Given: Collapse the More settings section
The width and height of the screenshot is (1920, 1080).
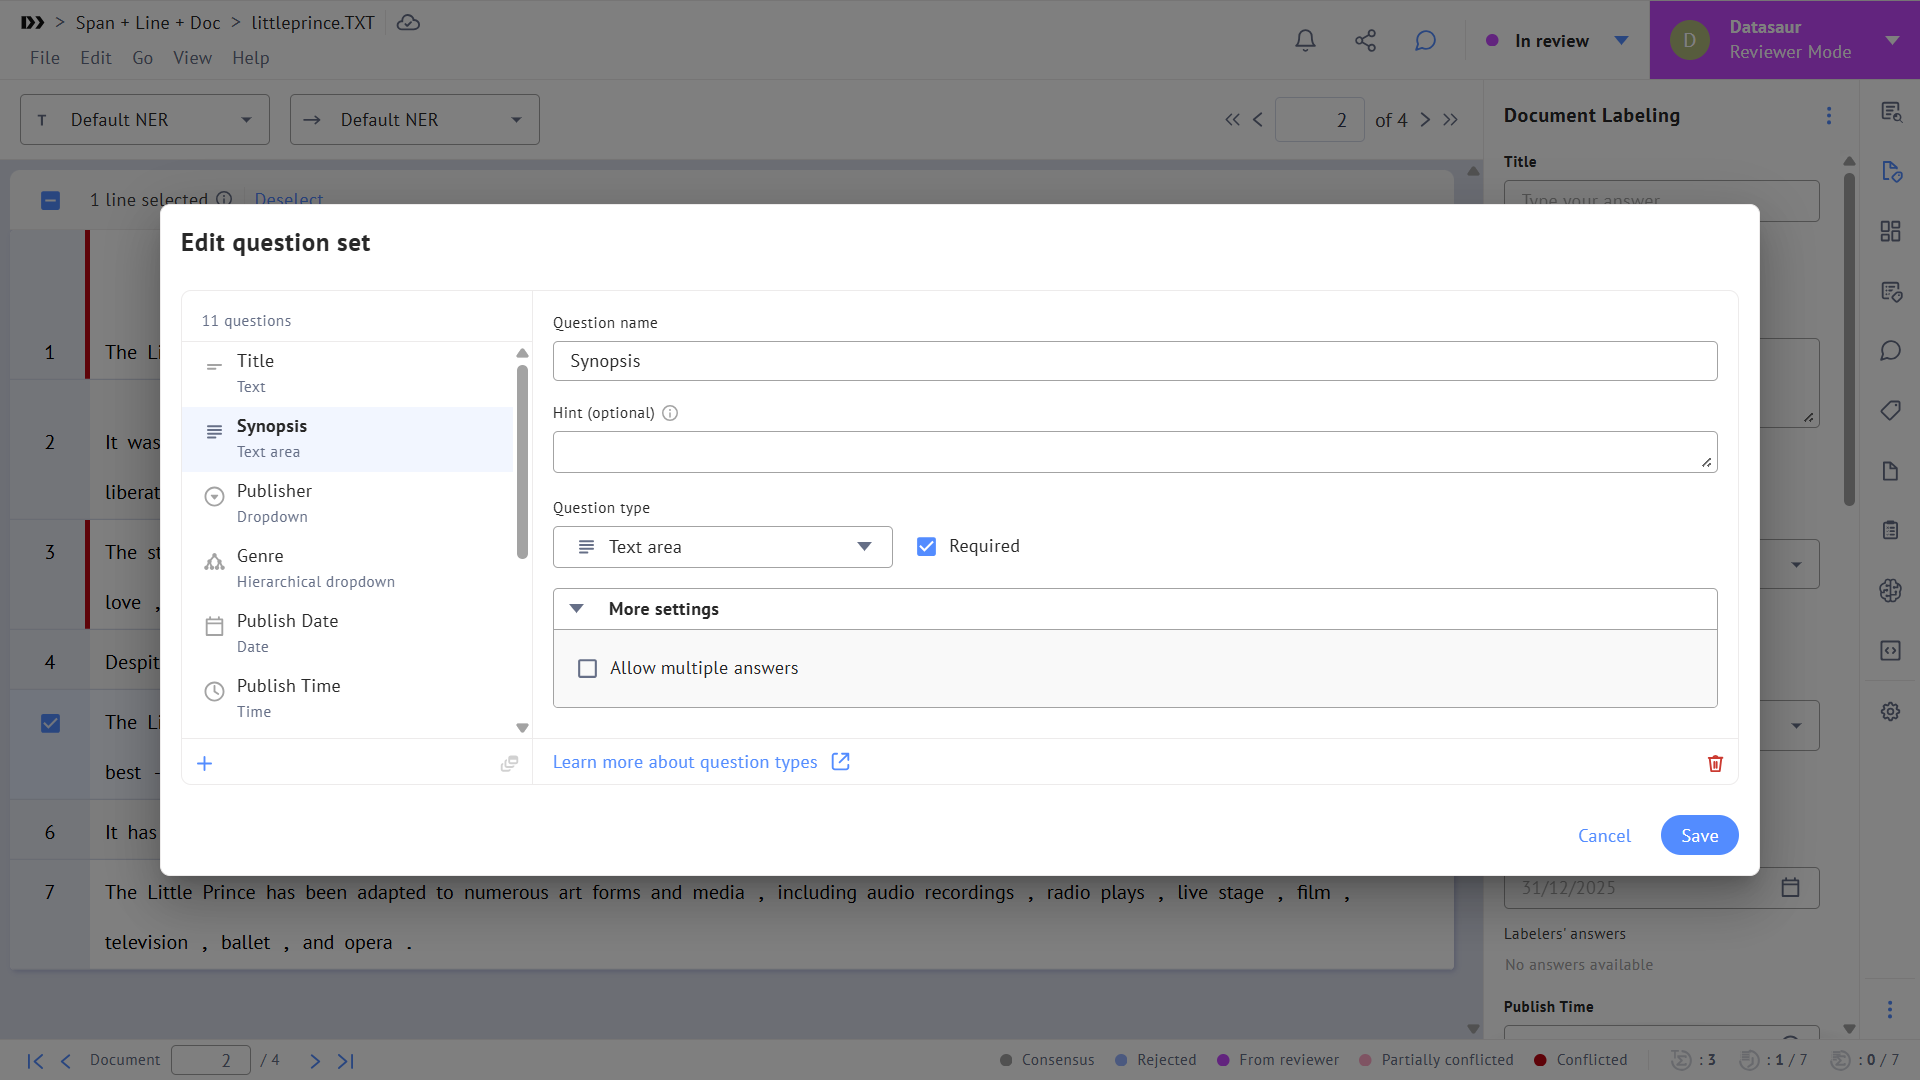Looking at the screenshot, I should 577,609.
